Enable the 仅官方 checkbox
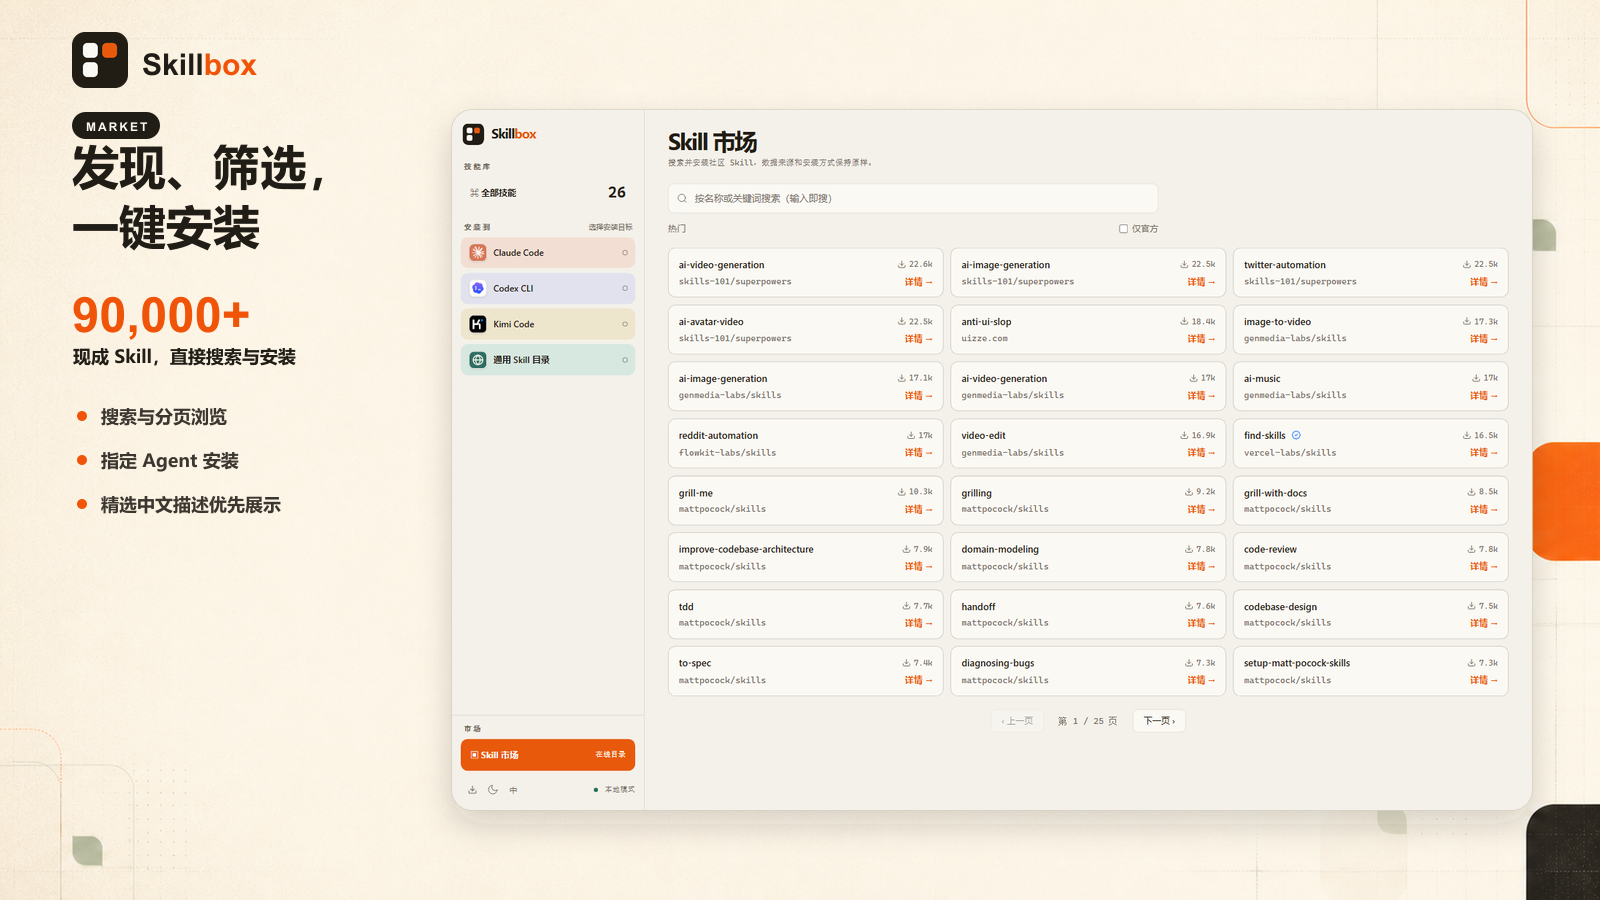This screenshot has height=900, width=1600. 1123,229
